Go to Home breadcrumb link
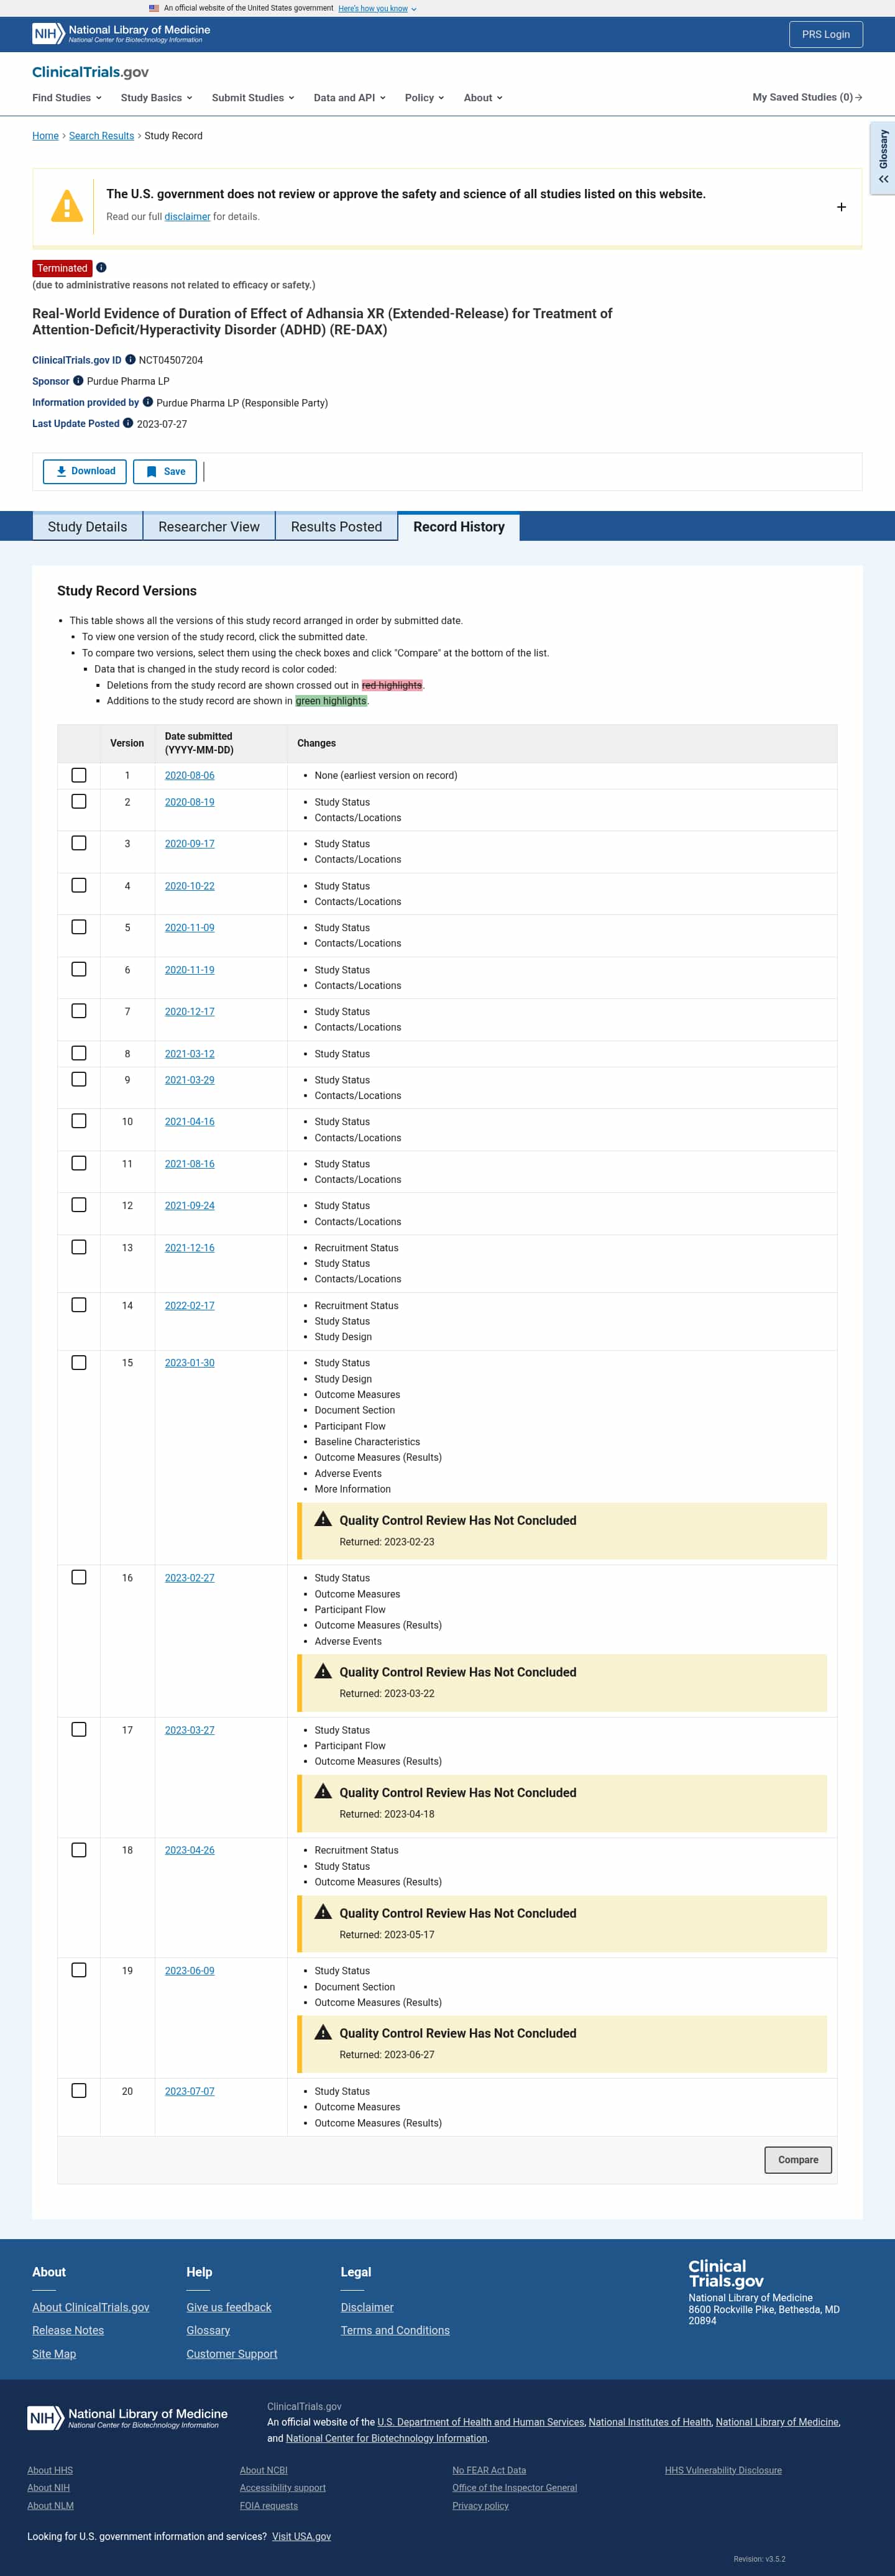Image resolution: width=895 pixels, height=2576 pixels. click(45, 136)
